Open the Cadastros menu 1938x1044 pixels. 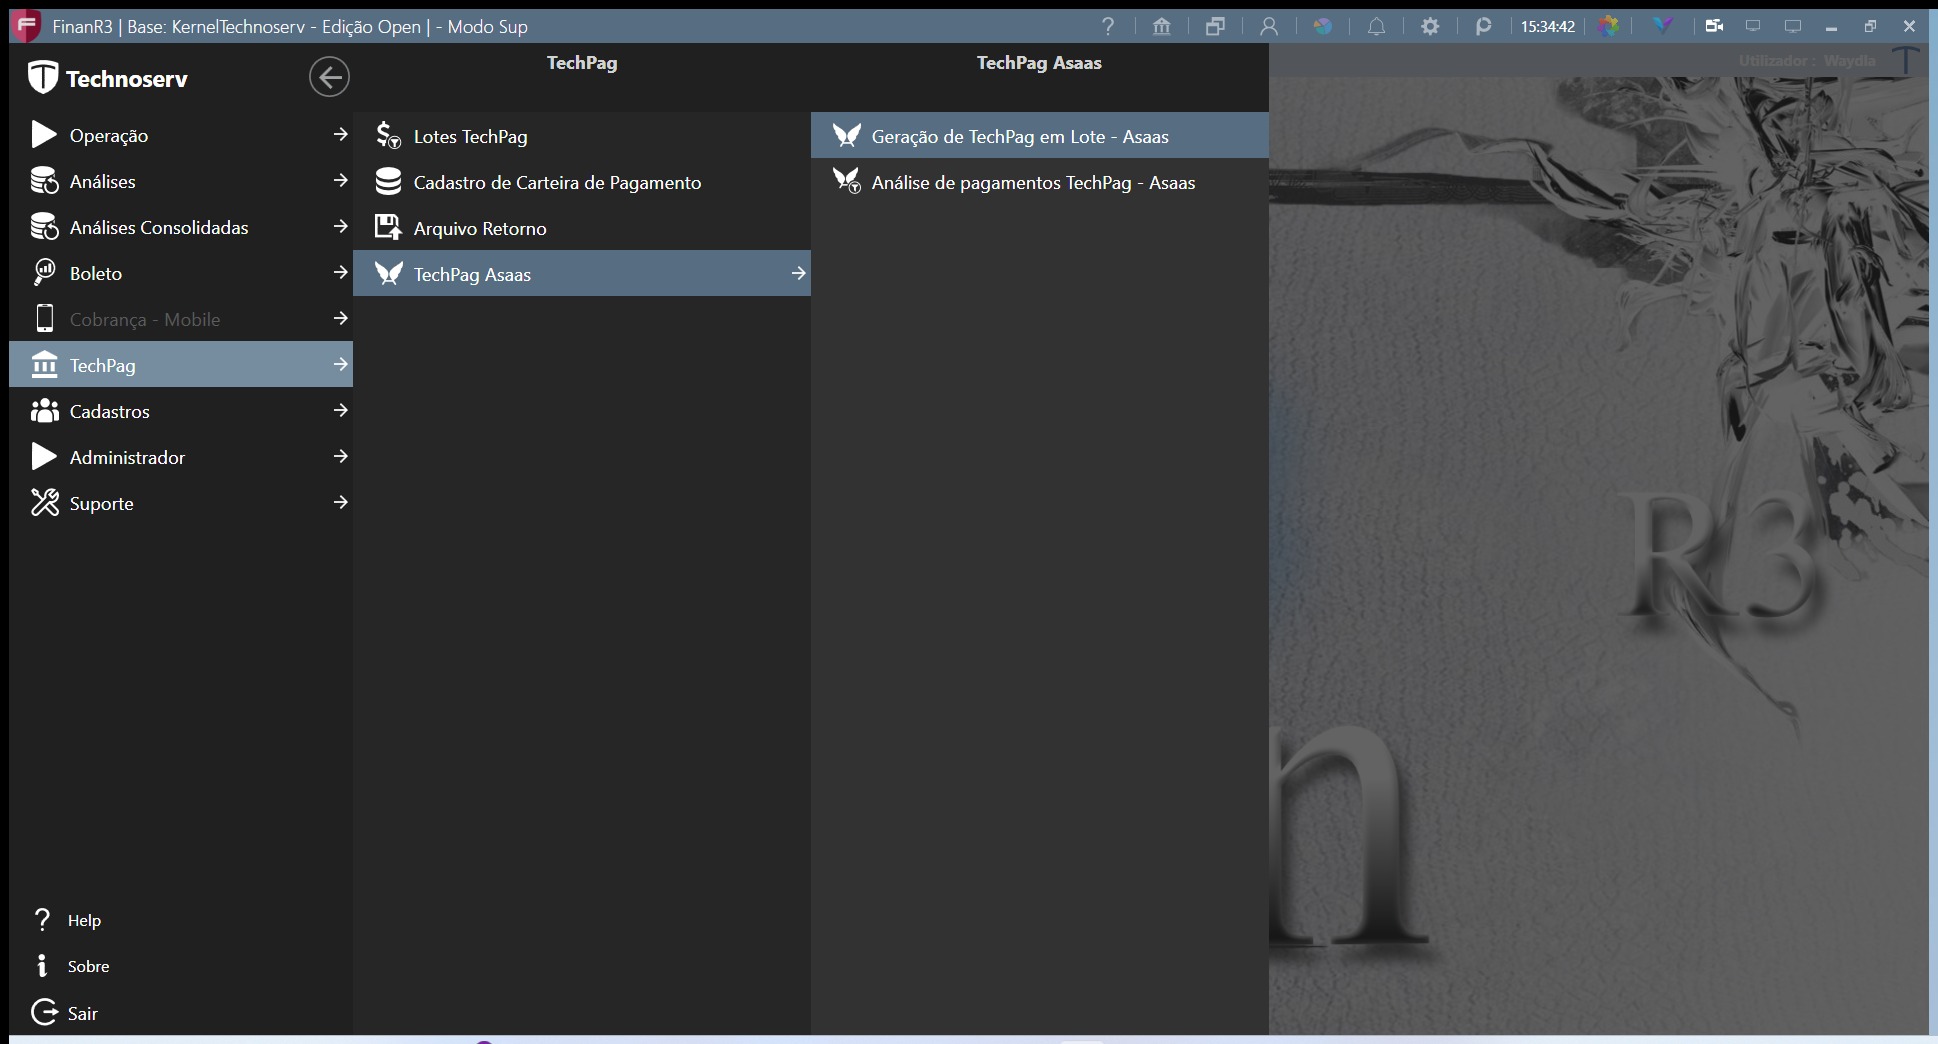(181, 411)
